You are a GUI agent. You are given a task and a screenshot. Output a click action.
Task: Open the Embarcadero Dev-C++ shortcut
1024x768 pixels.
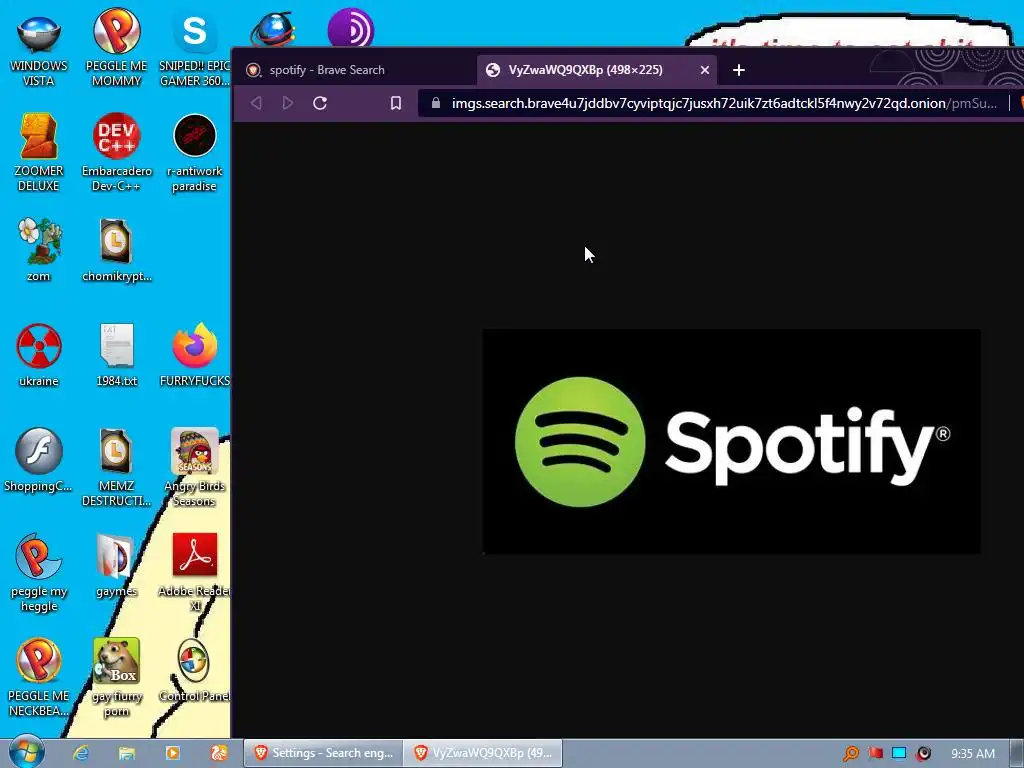[x=116, y=153]
